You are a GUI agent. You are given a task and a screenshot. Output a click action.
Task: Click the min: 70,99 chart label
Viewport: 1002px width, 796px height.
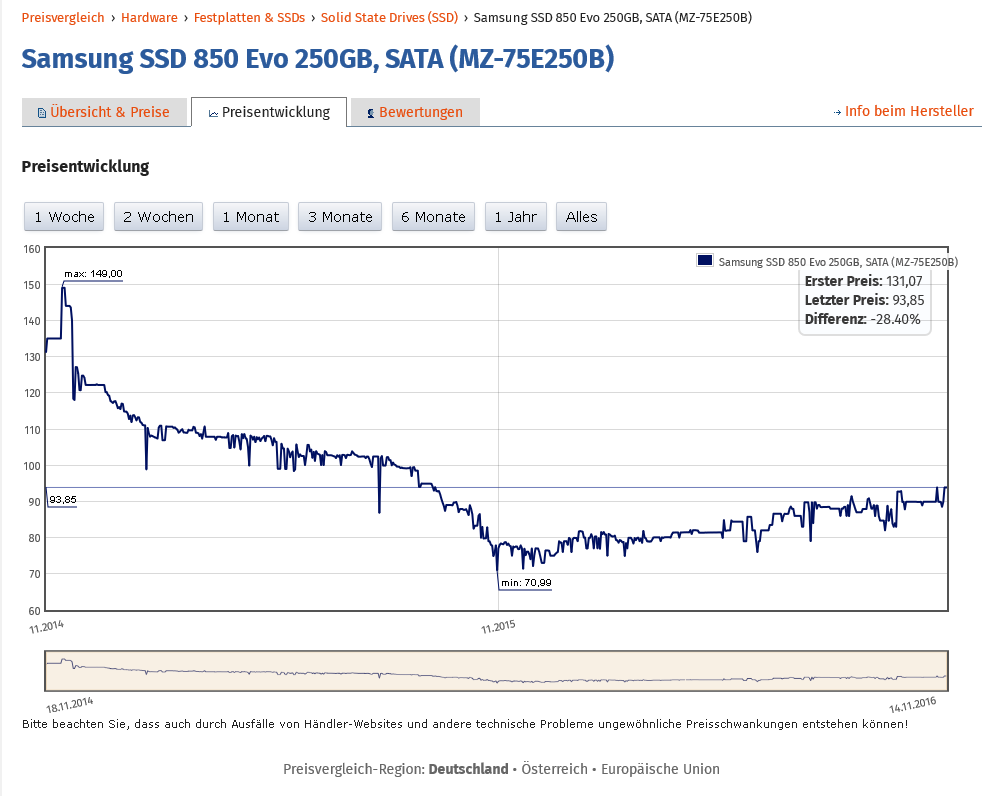[526, 582]
